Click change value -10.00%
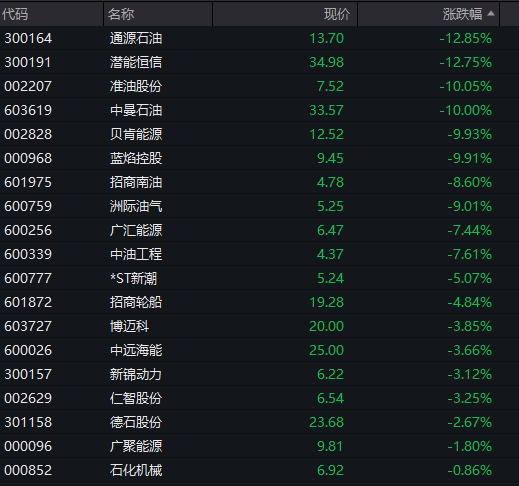 pyautogui.click(x=465, y=110)
